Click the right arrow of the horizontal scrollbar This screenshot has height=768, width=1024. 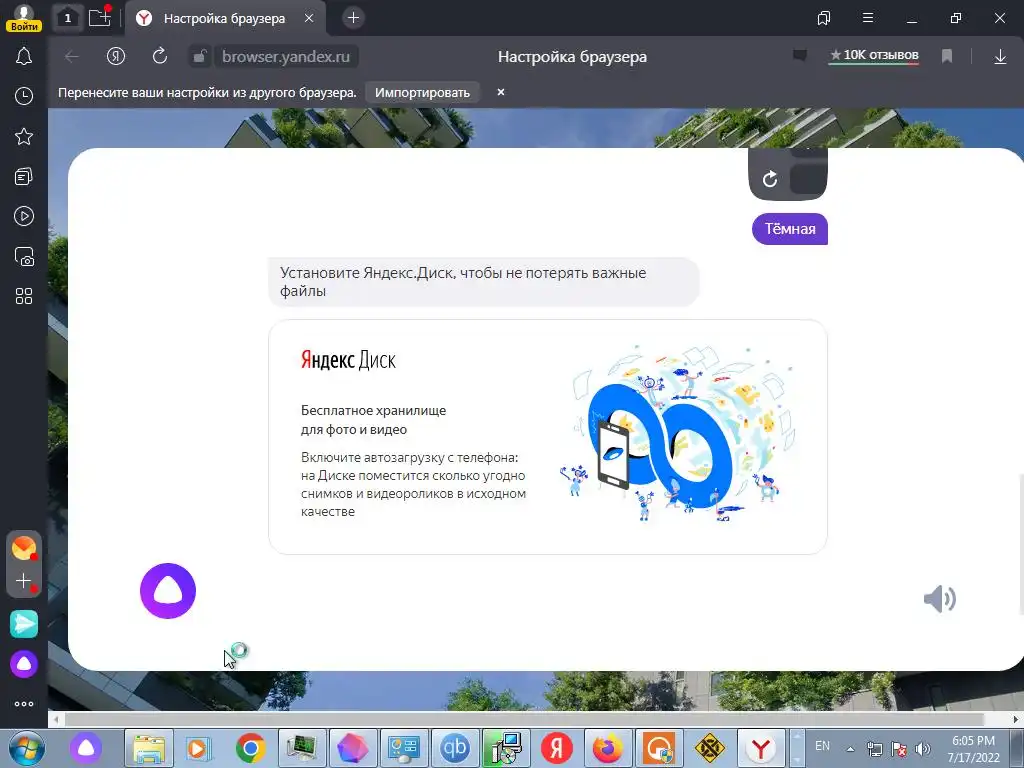point(1016,719)
